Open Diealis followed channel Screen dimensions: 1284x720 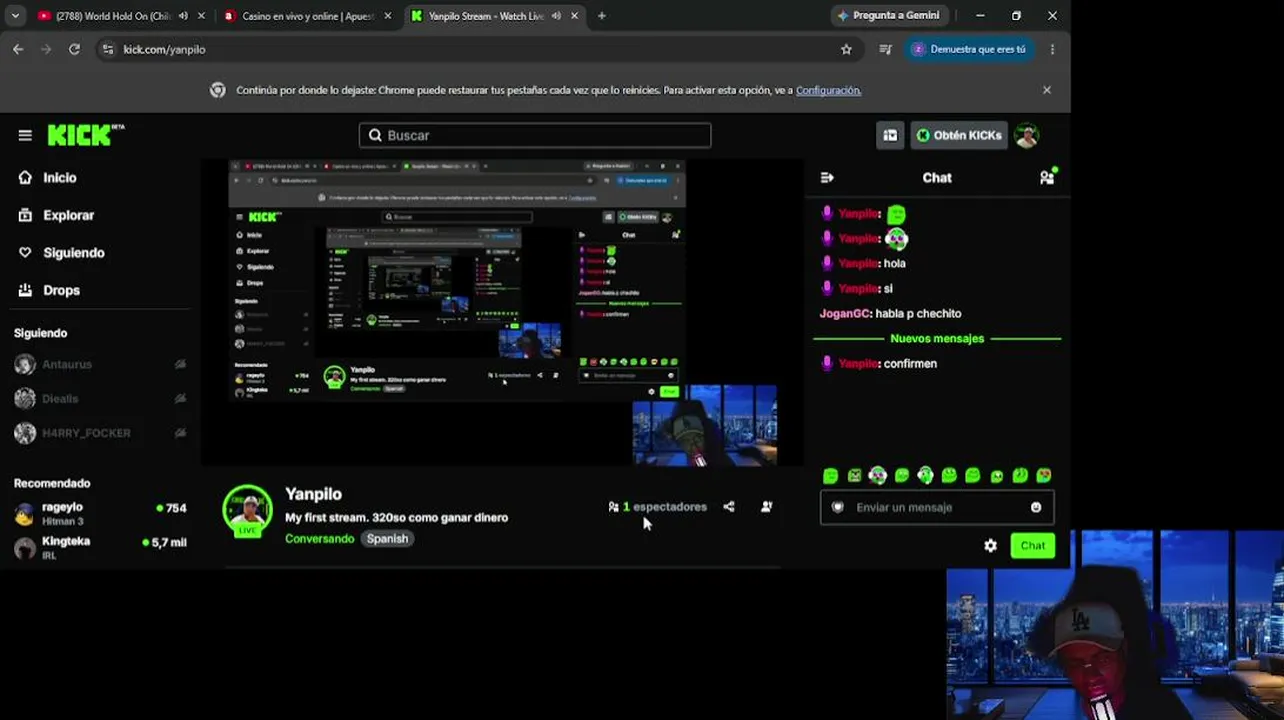(x=100, y=399)
